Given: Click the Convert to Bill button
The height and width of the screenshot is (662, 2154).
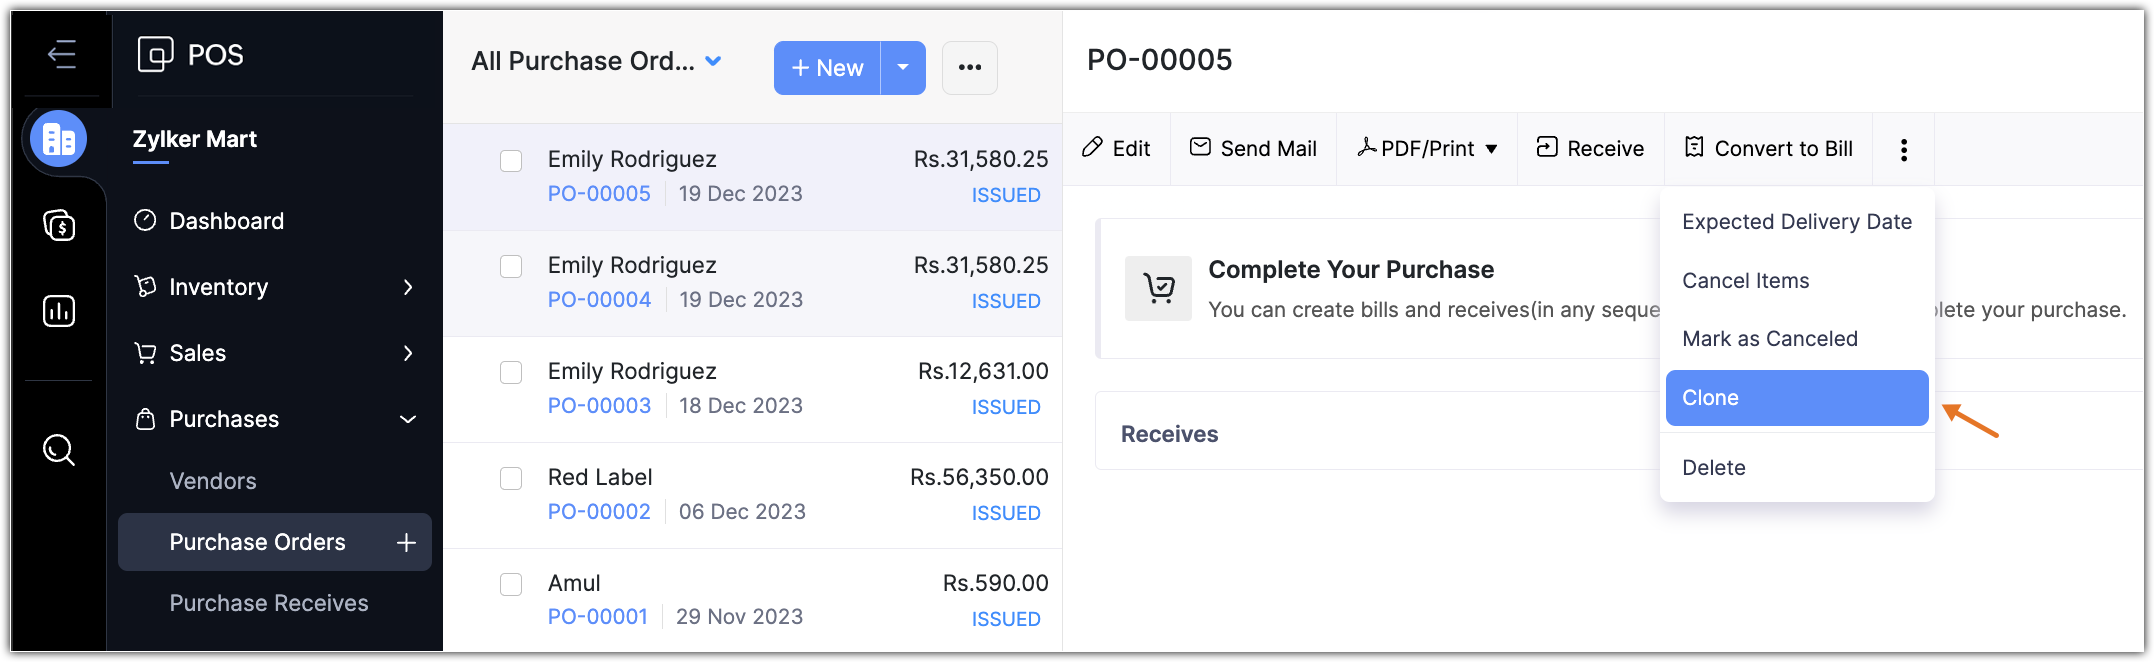Looking at the screenshot, I should point(1768,149).
